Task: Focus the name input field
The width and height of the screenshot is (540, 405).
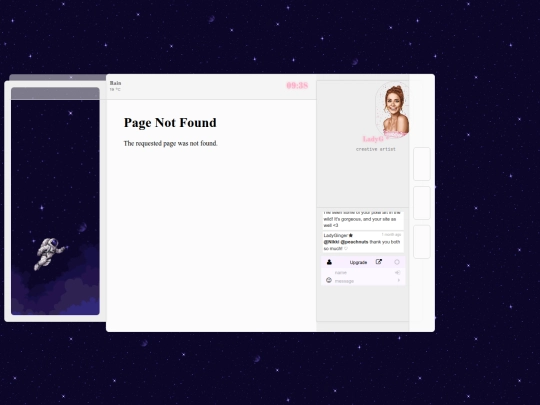Action: 363,272
